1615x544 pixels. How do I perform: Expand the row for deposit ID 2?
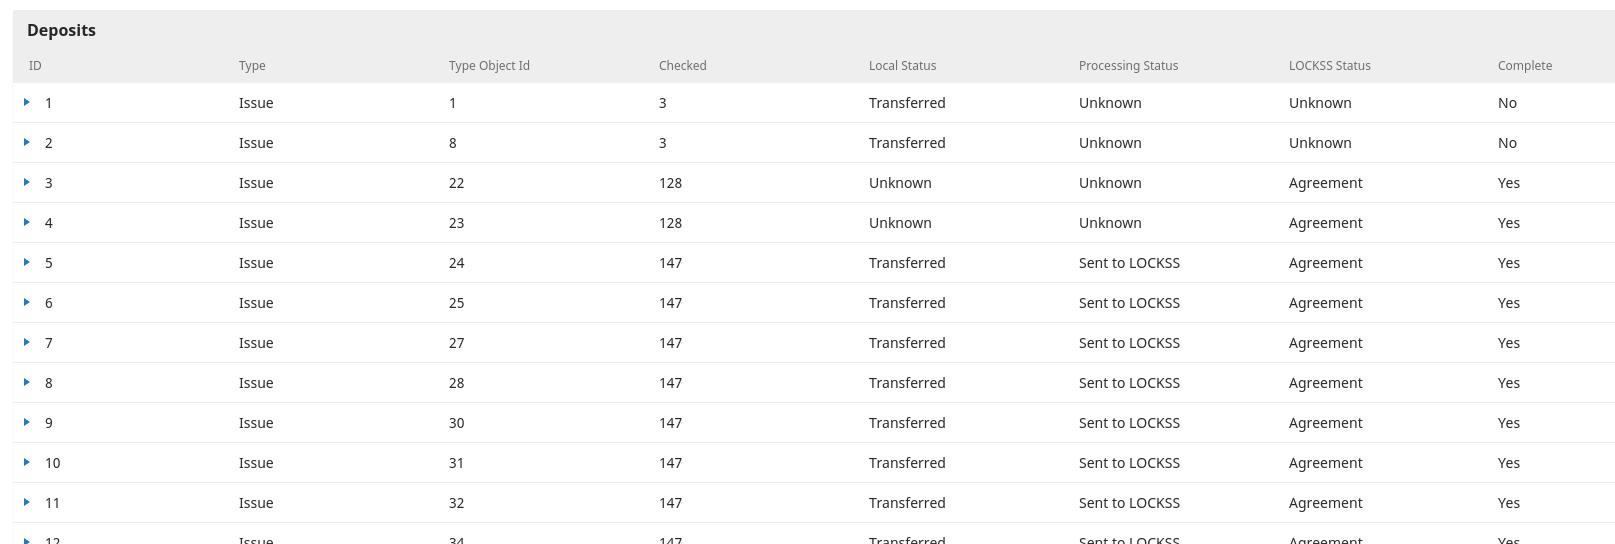[27, 142]
